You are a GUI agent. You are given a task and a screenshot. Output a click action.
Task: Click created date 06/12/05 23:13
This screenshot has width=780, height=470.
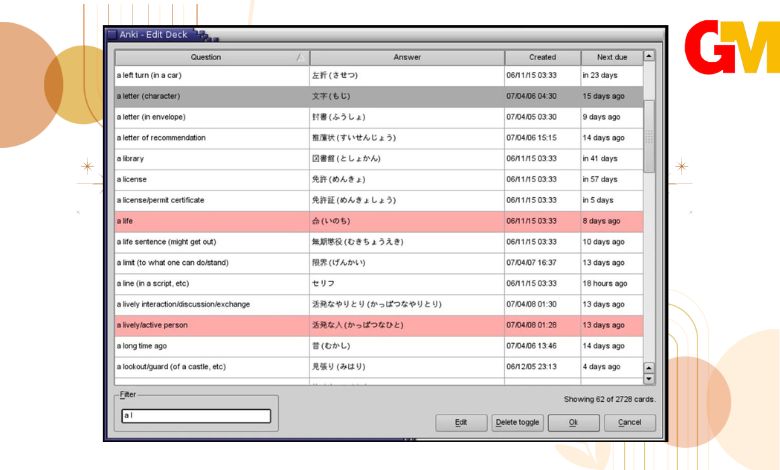tap(542, 367)
